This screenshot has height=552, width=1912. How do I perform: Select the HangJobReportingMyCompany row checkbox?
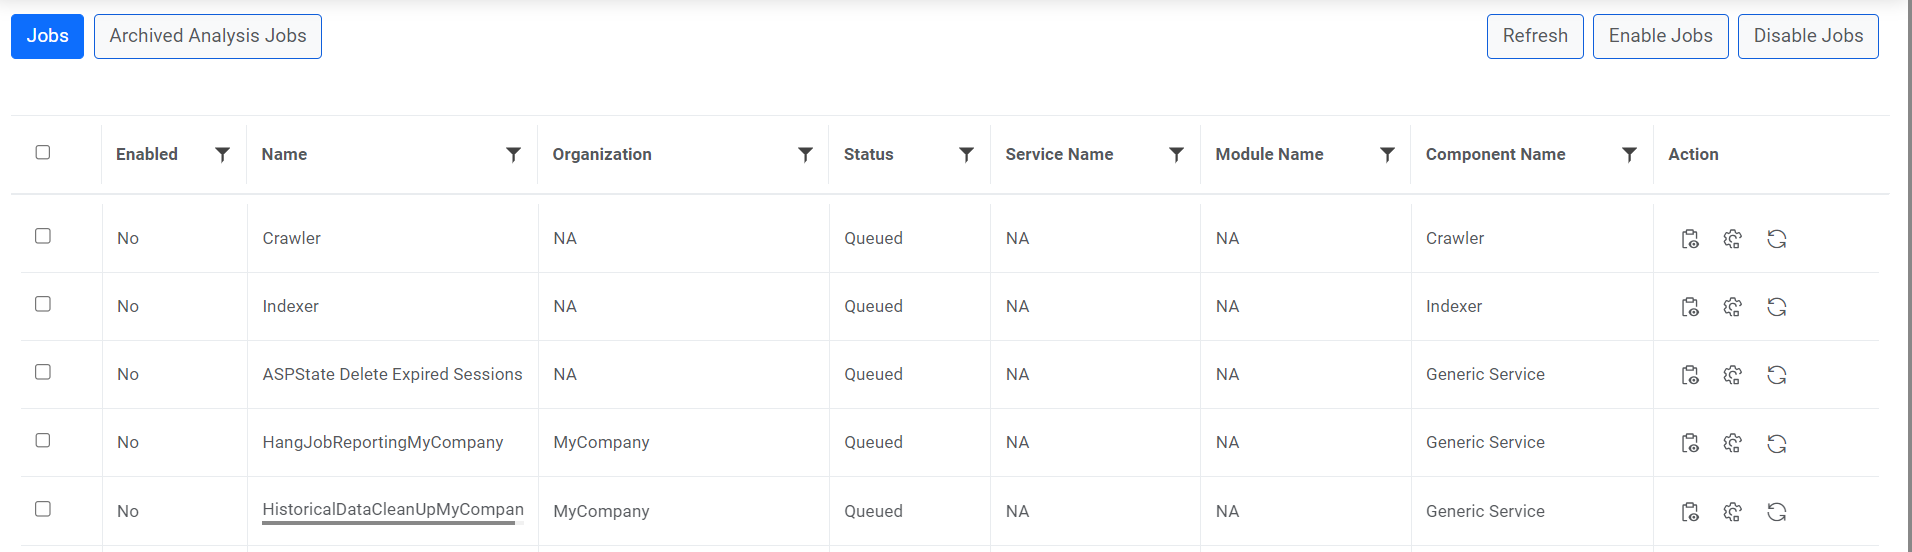[43, 440]
